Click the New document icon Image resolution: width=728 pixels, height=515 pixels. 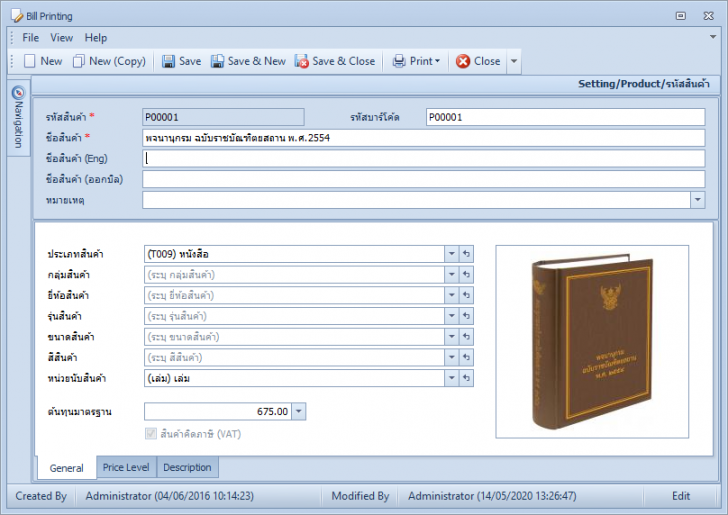point(30,61)
